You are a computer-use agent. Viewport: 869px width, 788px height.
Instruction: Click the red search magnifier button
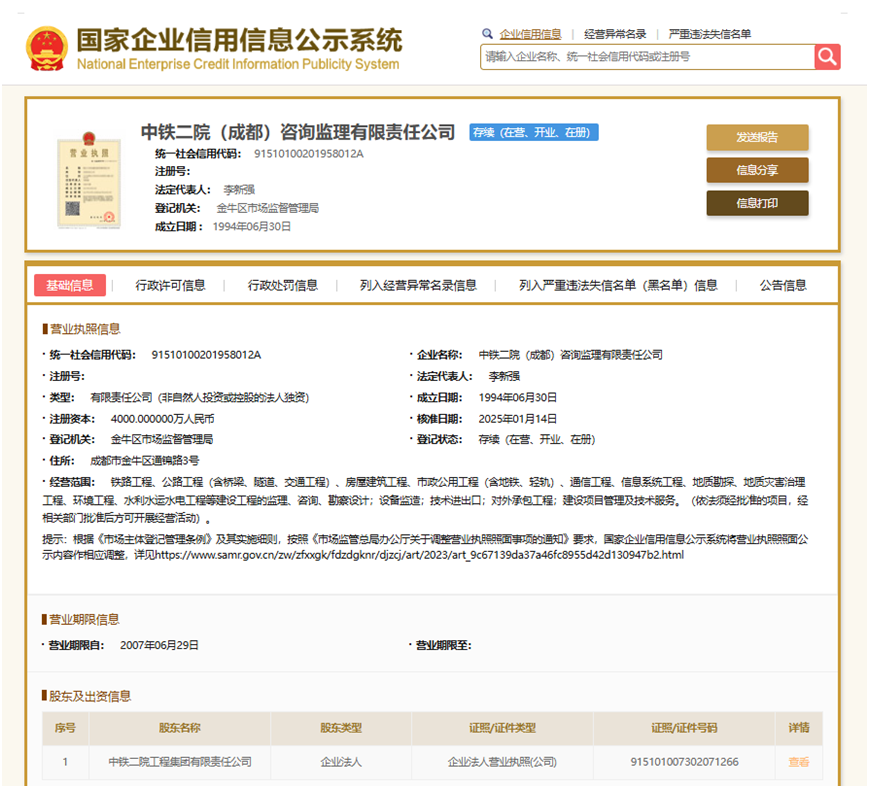(827, 57)
